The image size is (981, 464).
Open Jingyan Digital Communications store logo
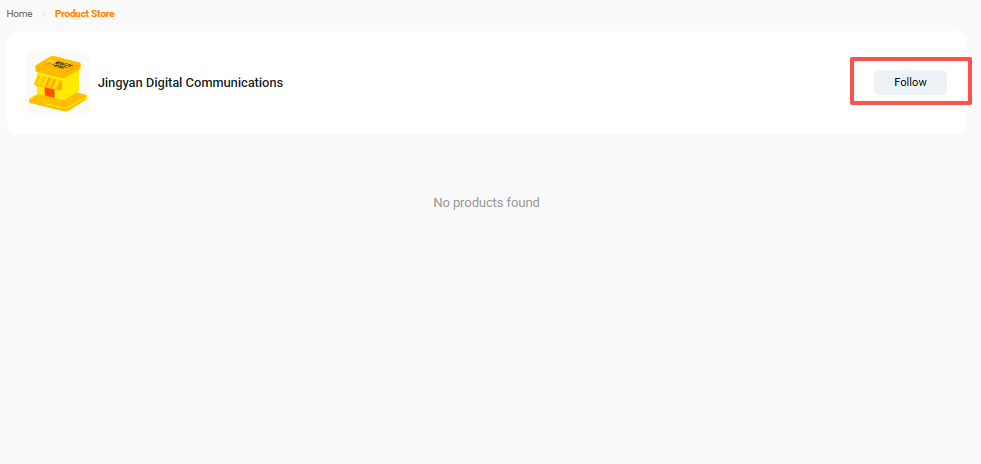pos(57,82)
